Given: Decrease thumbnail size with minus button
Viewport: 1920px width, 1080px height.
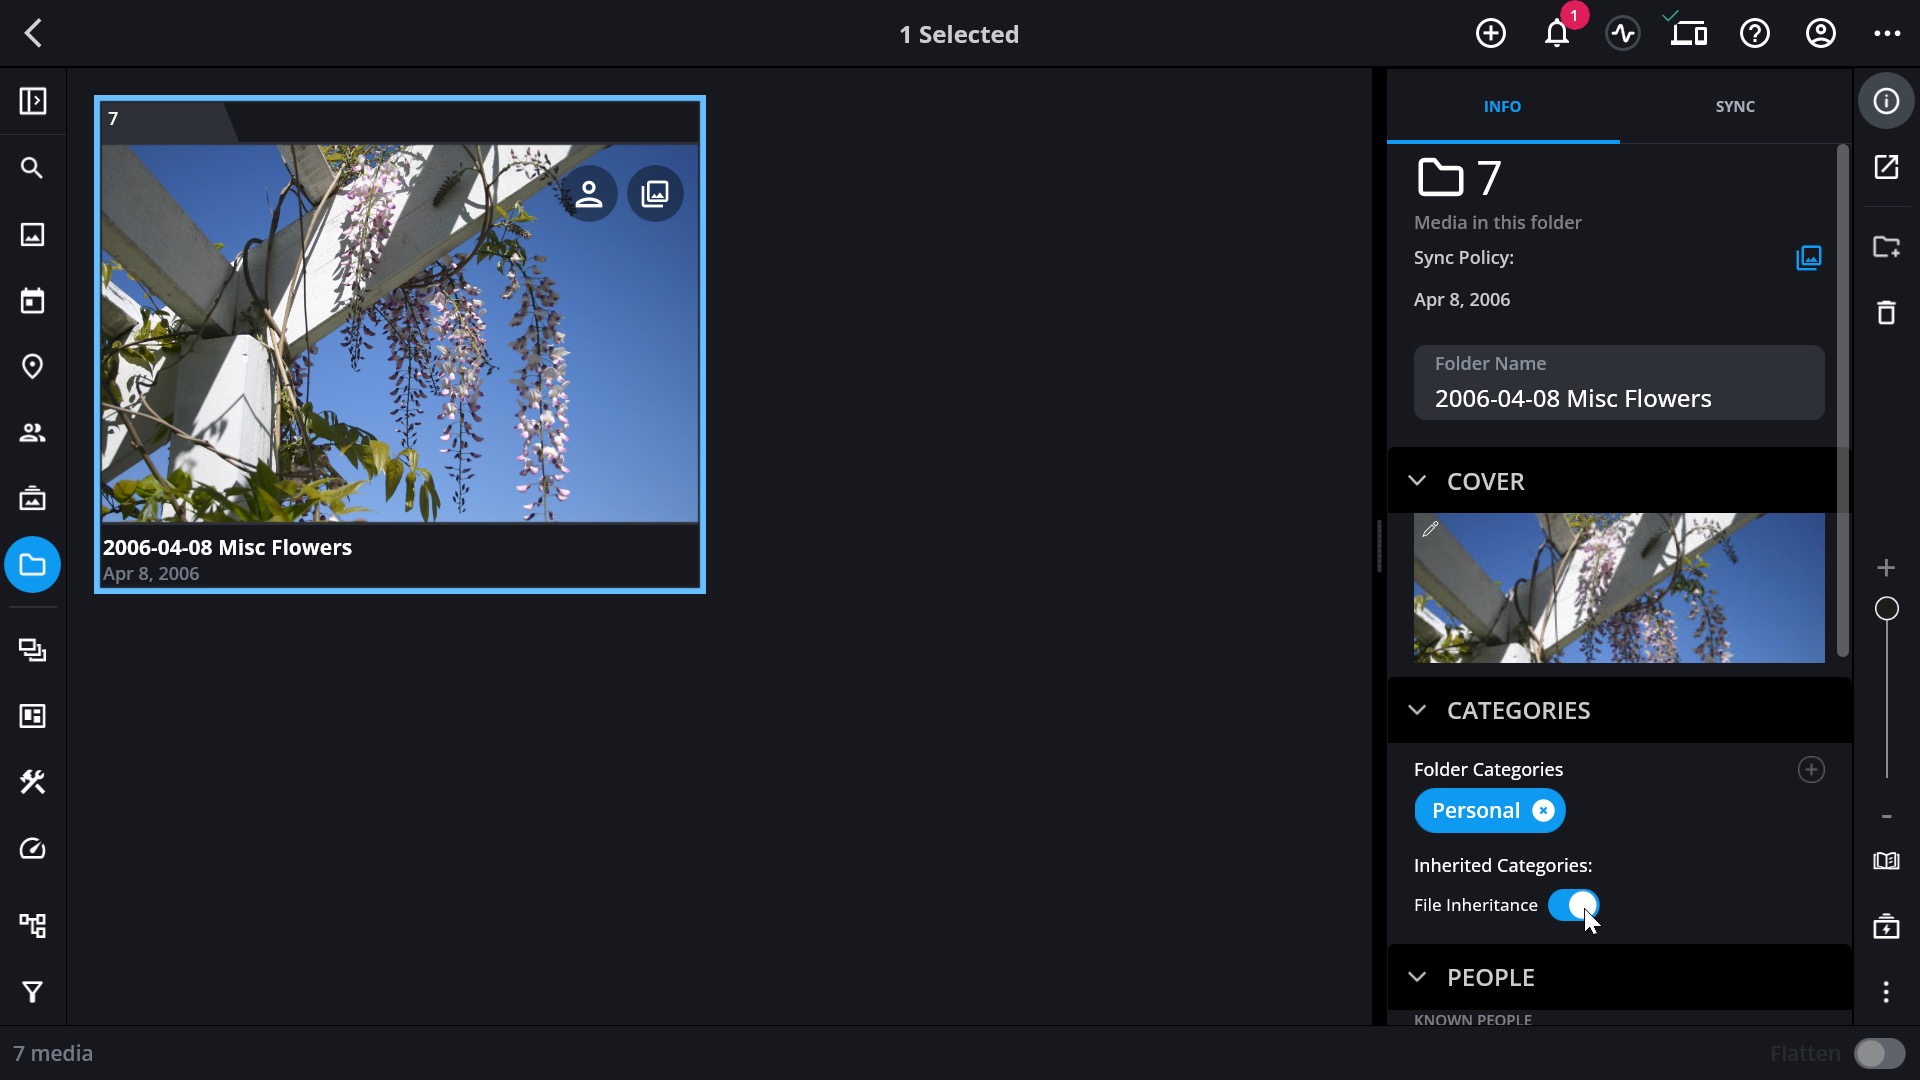Looking at the screenshot, I should click(x=1886, y=817).
